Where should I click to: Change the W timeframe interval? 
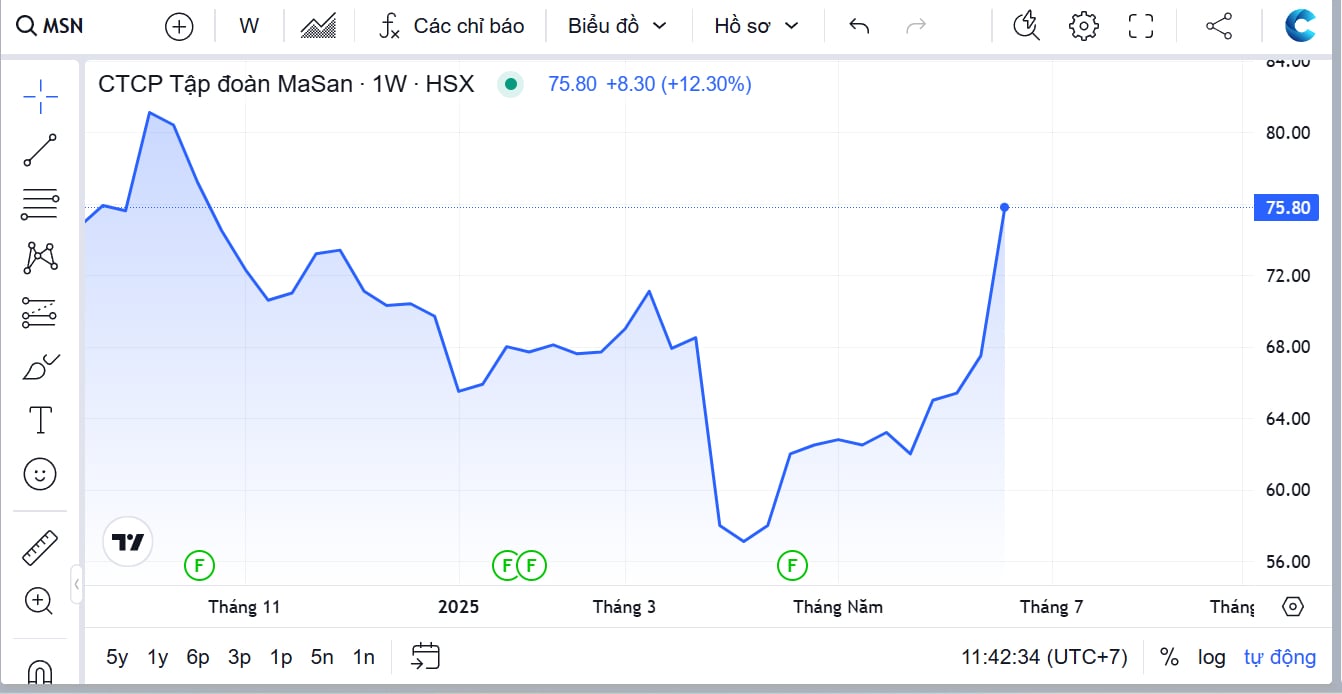pos(249,26)
